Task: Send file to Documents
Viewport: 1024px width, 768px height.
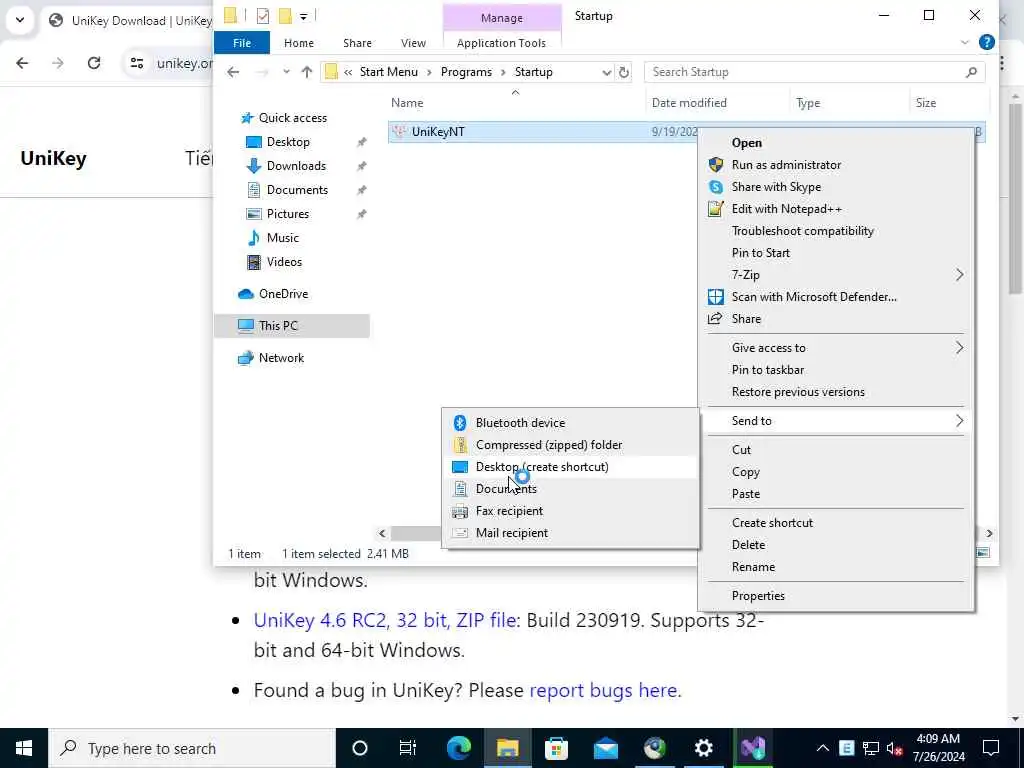Action: [570, 488]
